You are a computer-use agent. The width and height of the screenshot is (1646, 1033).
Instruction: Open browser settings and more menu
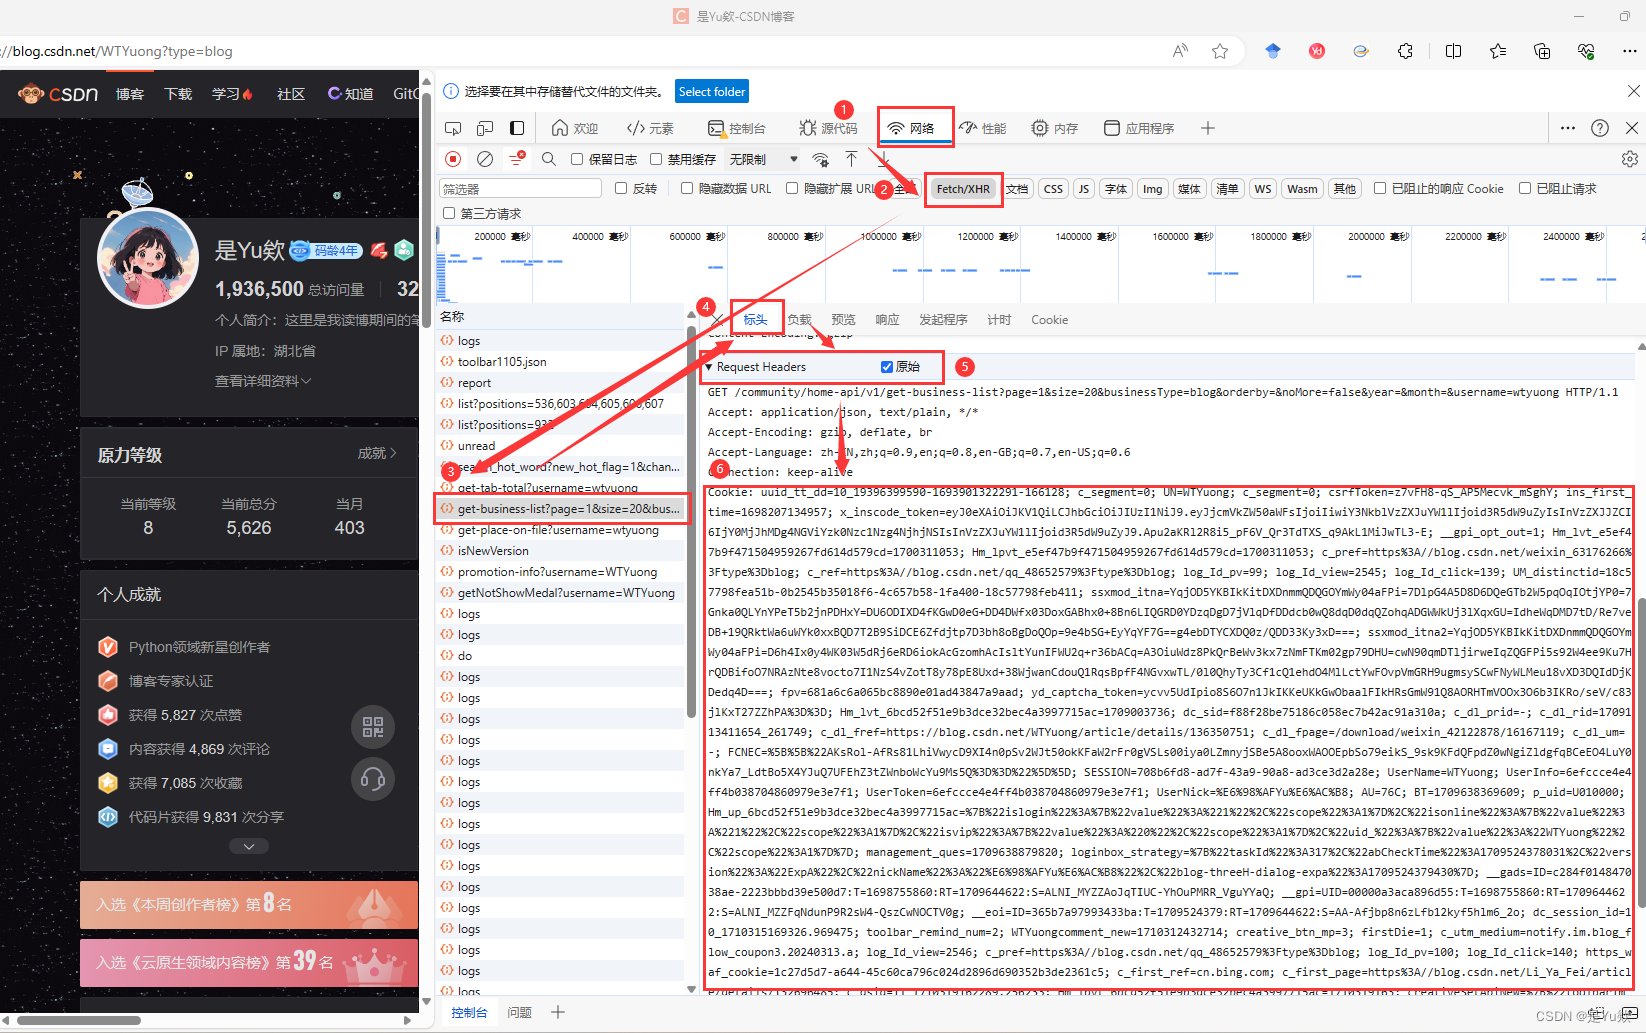(x=1630, y=51)
